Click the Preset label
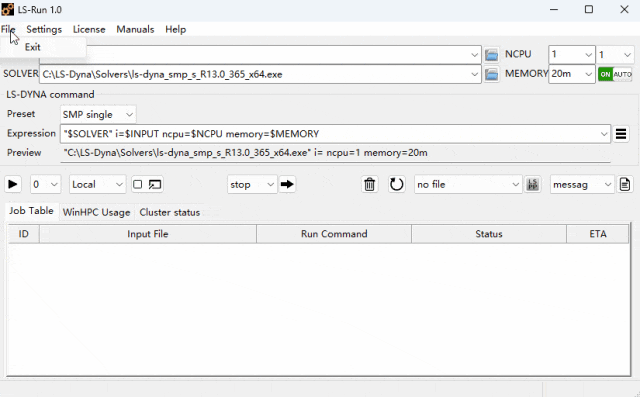 pos(21,114)
